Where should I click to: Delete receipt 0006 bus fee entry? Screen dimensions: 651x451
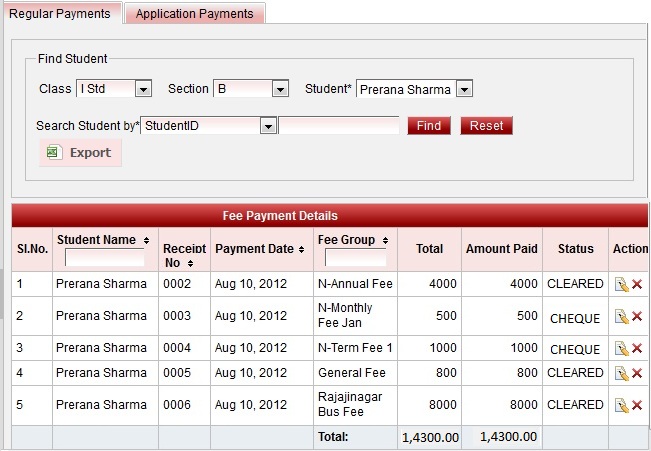pos(636,405)
